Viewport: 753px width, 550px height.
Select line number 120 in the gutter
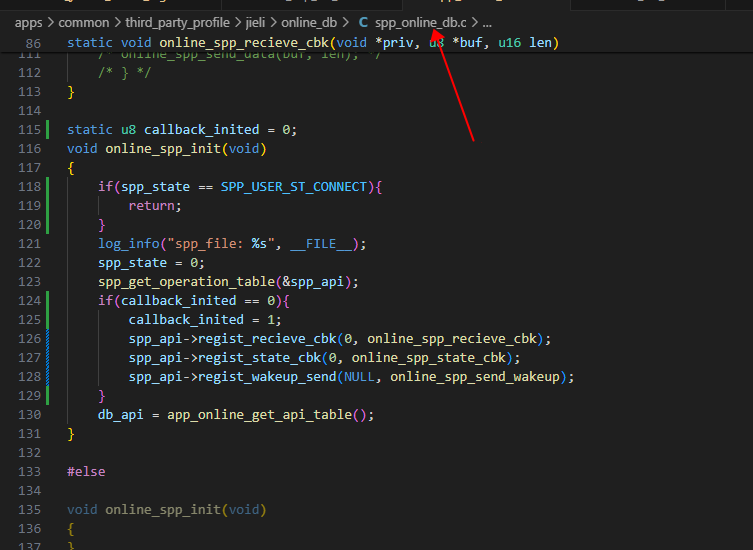tap(29, 225)
